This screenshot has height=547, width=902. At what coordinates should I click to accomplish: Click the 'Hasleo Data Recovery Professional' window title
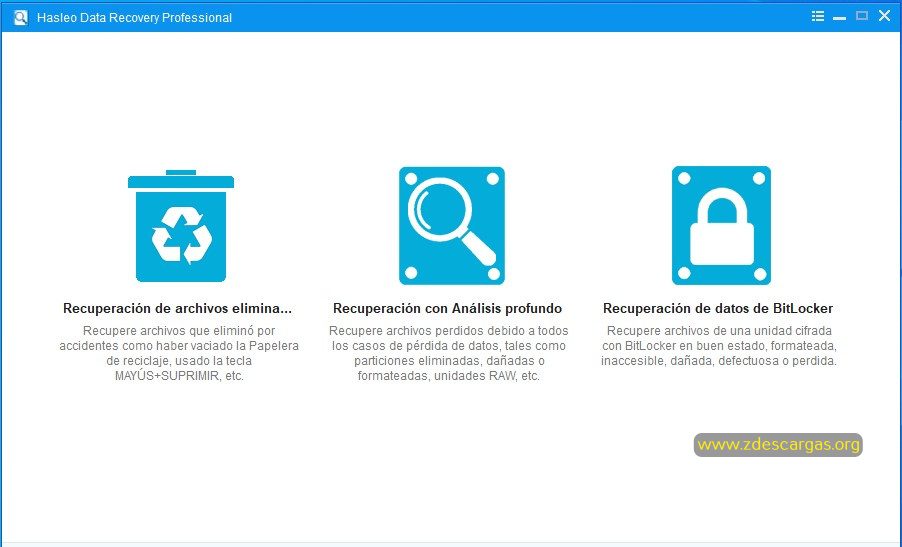(134, 18)
